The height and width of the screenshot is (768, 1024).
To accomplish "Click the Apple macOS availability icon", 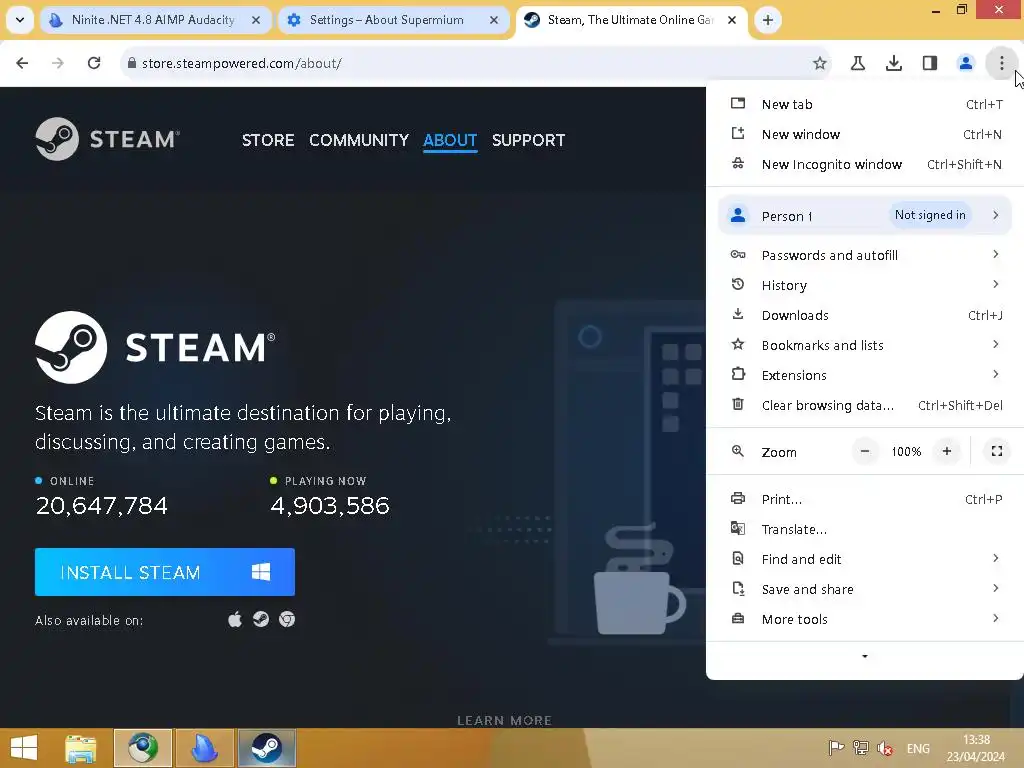I will pos(235,619).
